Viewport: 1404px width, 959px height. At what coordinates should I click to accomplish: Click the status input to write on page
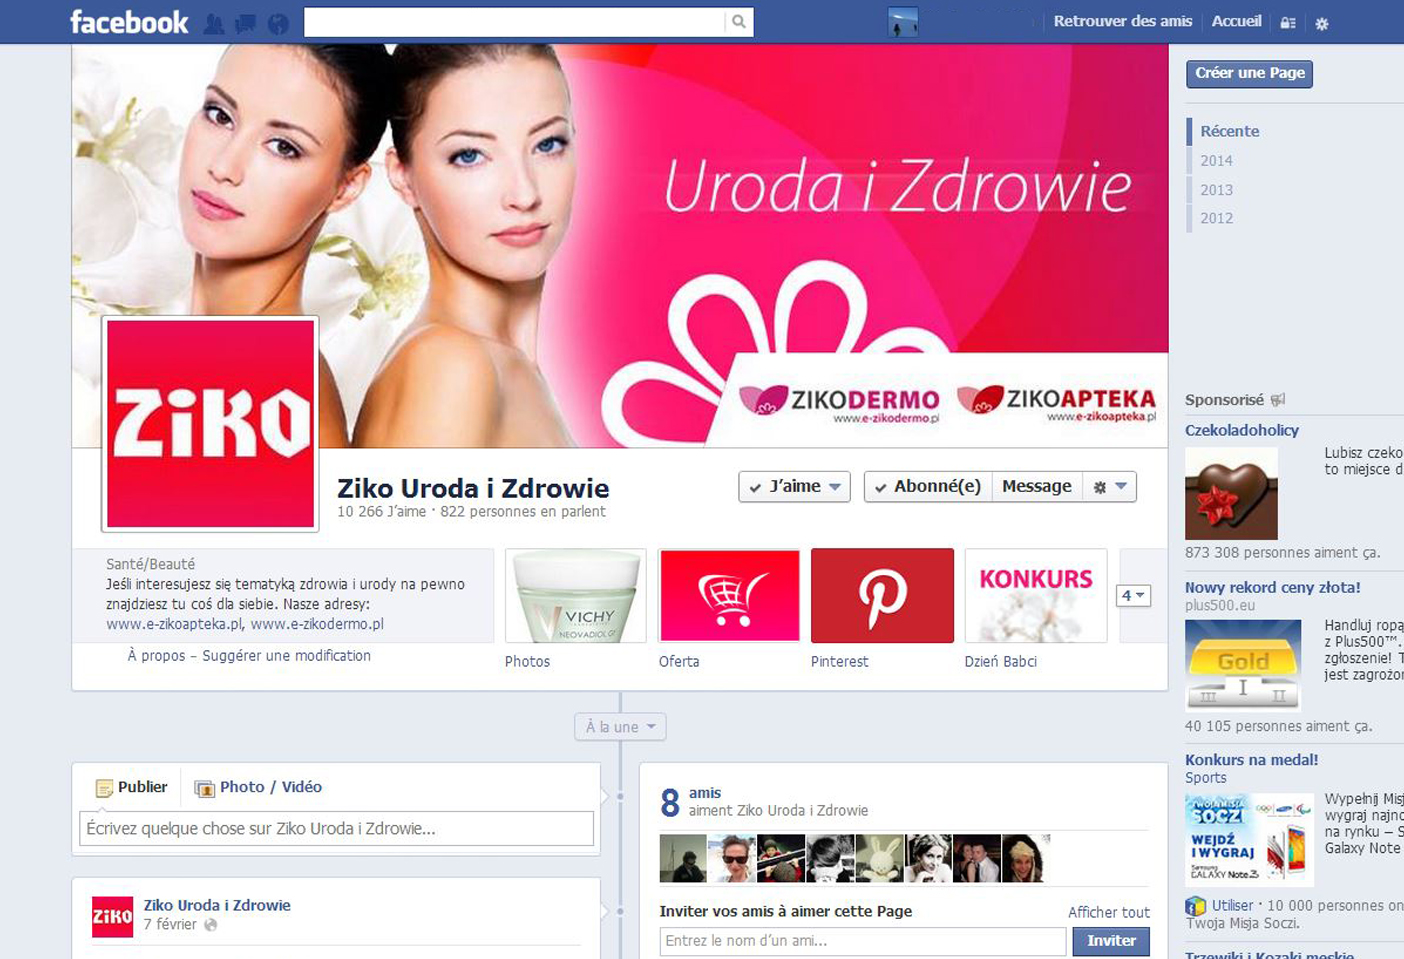[336, 829]
